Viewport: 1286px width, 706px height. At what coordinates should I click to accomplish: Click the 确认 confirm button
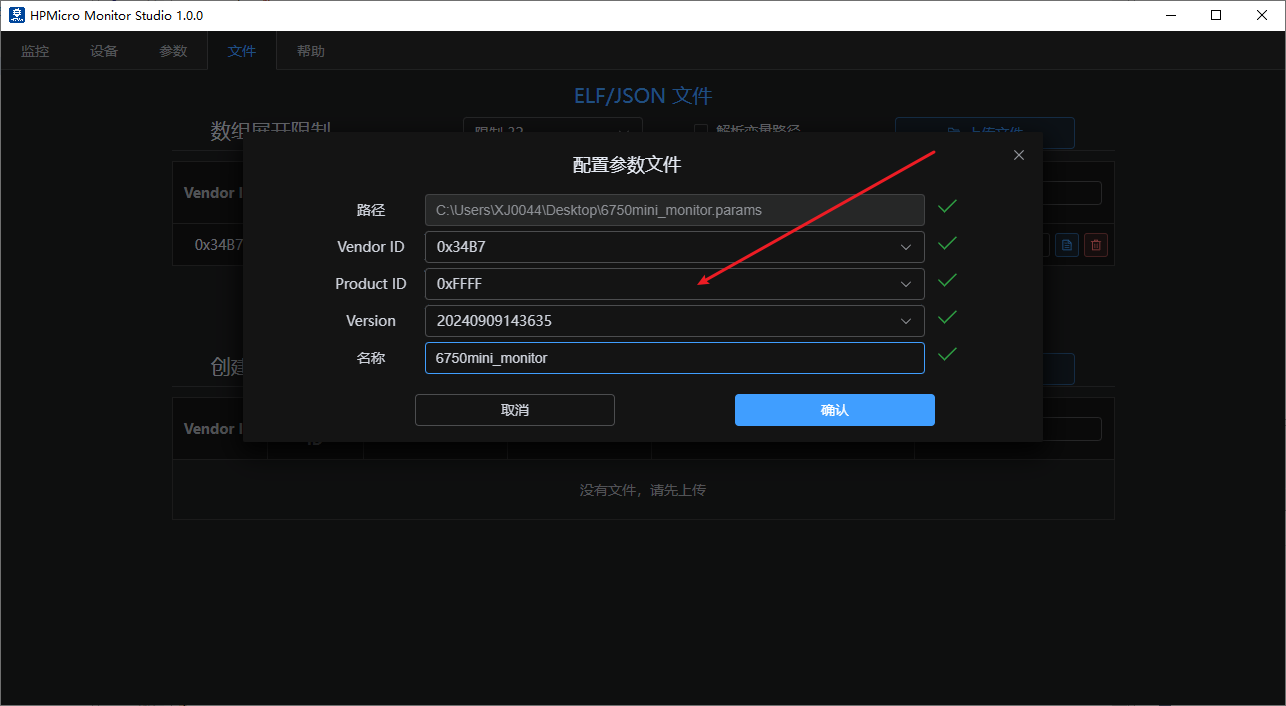tap(835, 410)
